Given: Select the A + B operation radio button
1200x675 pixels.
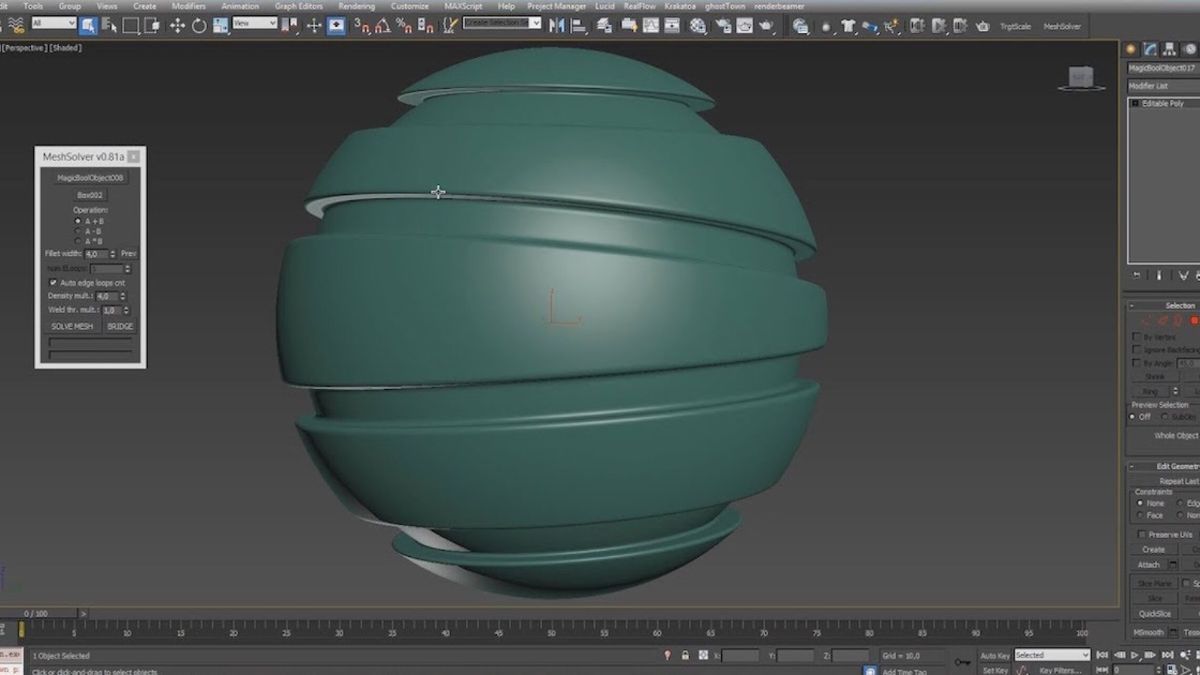Looking at the screenshot, I should (78, 221).
